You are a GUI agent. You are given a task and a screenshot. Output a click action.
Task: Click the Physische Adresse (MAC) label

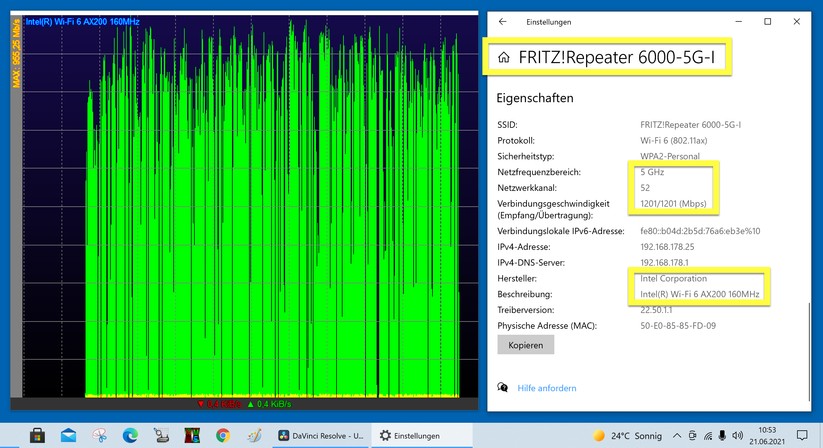pyautogui.click(x=547, y=326)
